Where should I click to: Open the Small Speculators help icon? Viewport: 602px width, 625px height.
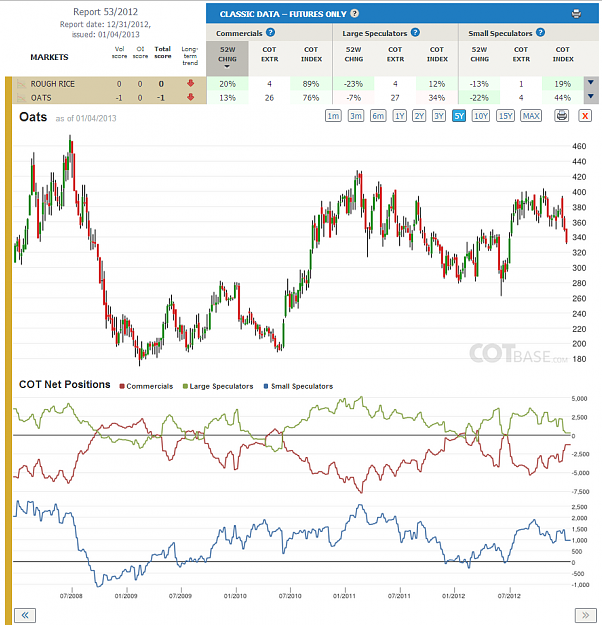tap(540, 33)
